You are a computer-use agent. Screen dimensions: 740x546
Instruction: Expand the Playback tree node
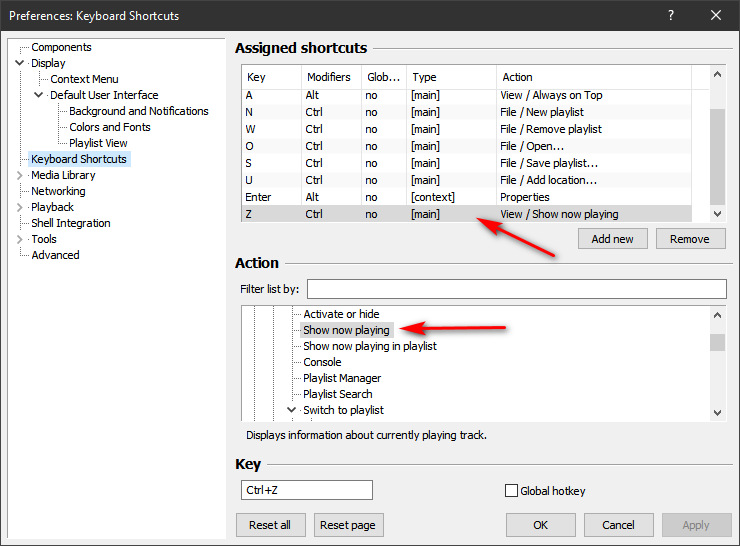(20, 207)
